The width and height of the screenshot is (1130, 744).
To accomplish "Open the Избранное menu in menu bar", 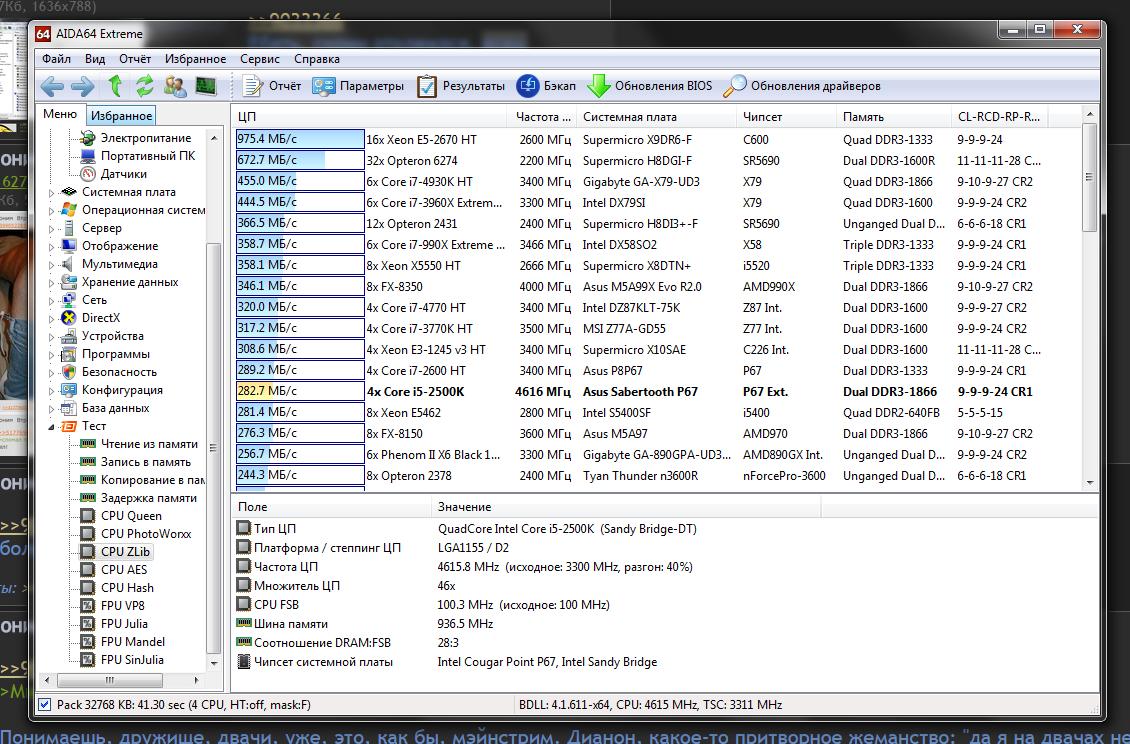I will [x=195, y=59].
